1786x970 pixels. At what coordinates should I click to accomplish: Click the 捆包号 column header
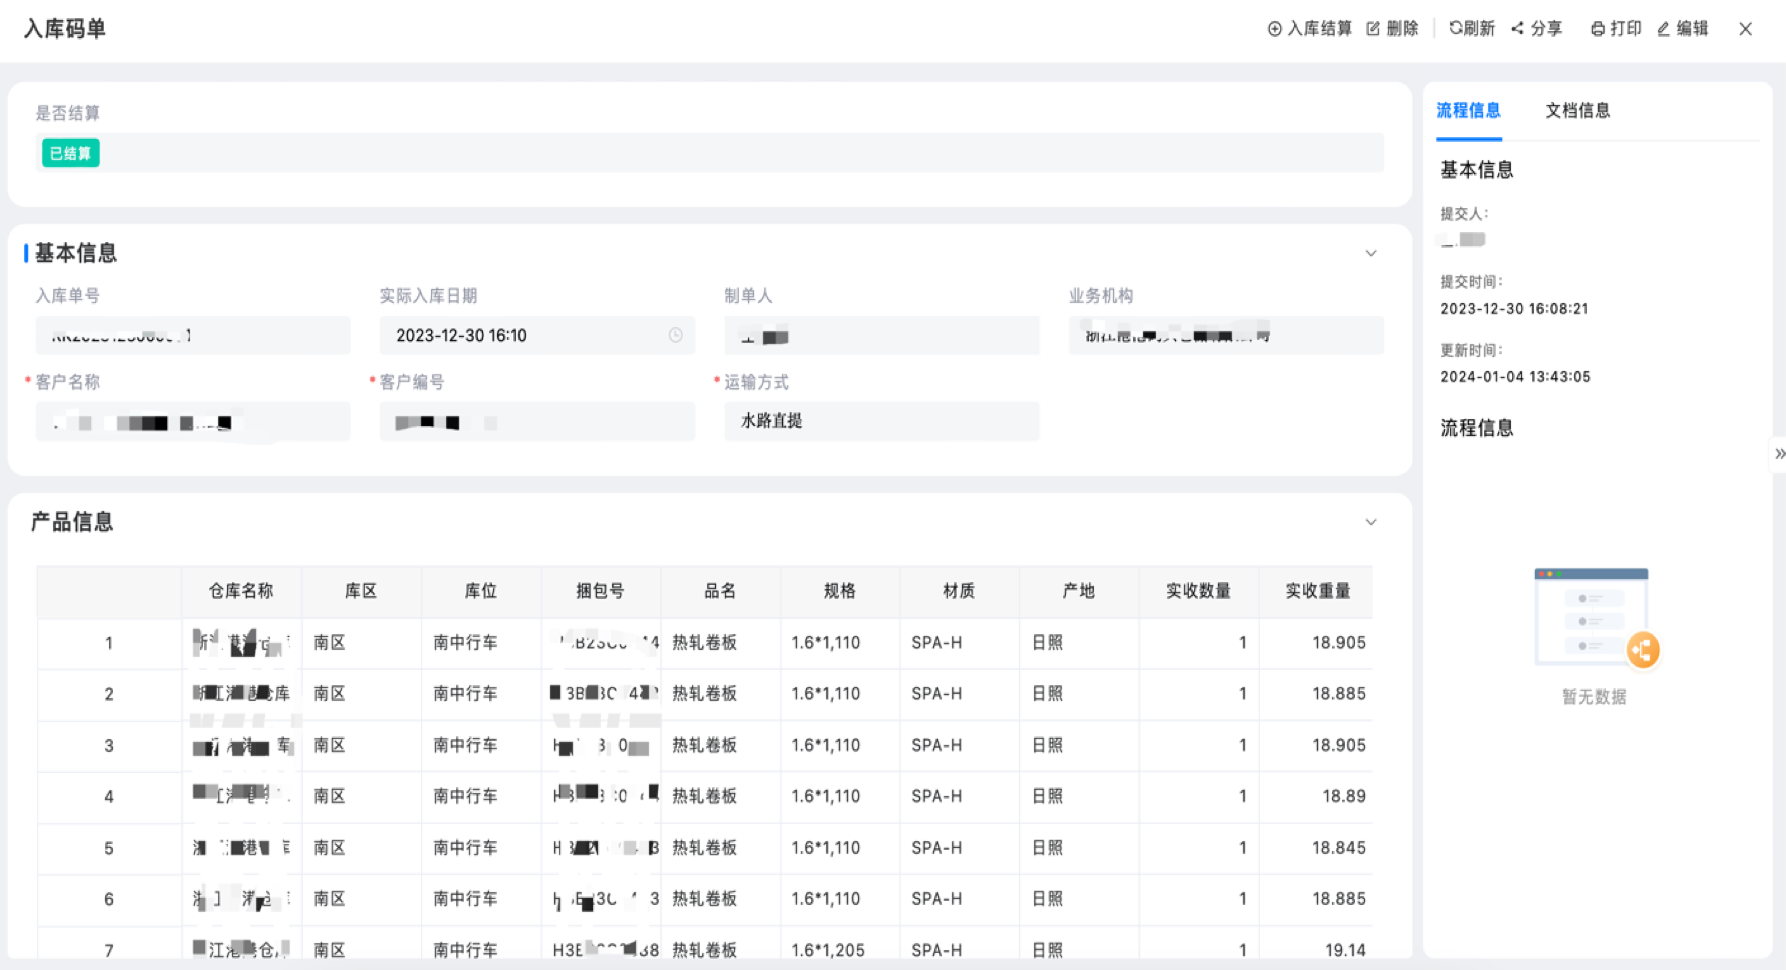tap(600, 591)
